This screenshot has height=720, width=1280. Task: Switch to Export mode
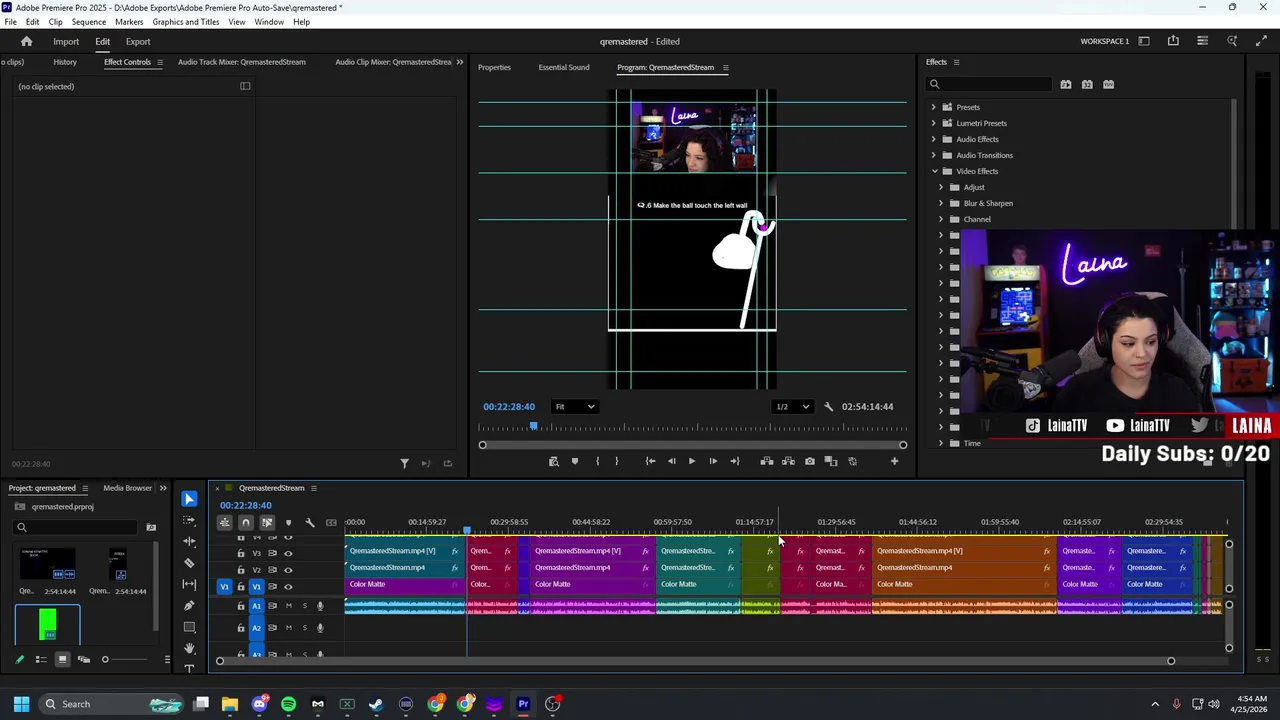point(138,42)
